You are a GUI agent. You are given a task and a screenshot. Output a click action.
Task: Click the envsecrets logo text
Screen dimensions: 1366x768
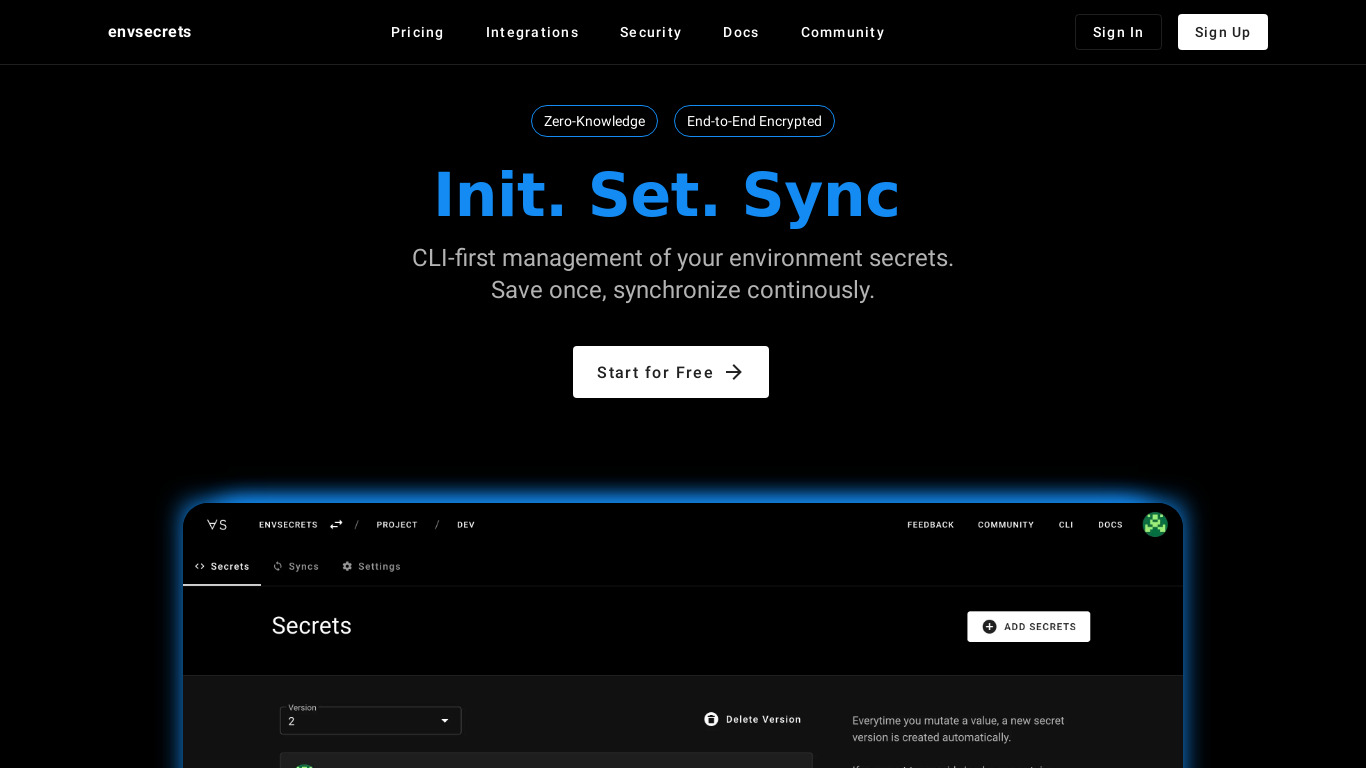pyautogui.click(x=149, y=32)
